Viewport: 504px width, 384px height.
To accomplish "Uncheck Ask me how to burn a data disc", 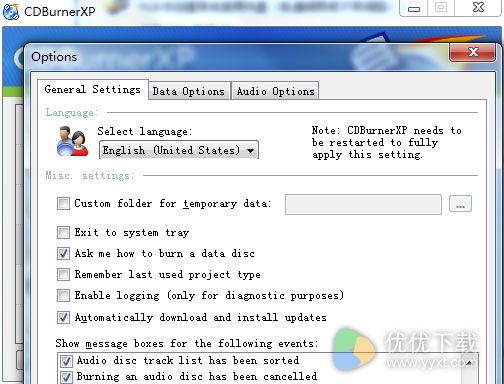I will click(x=63, y=253).
